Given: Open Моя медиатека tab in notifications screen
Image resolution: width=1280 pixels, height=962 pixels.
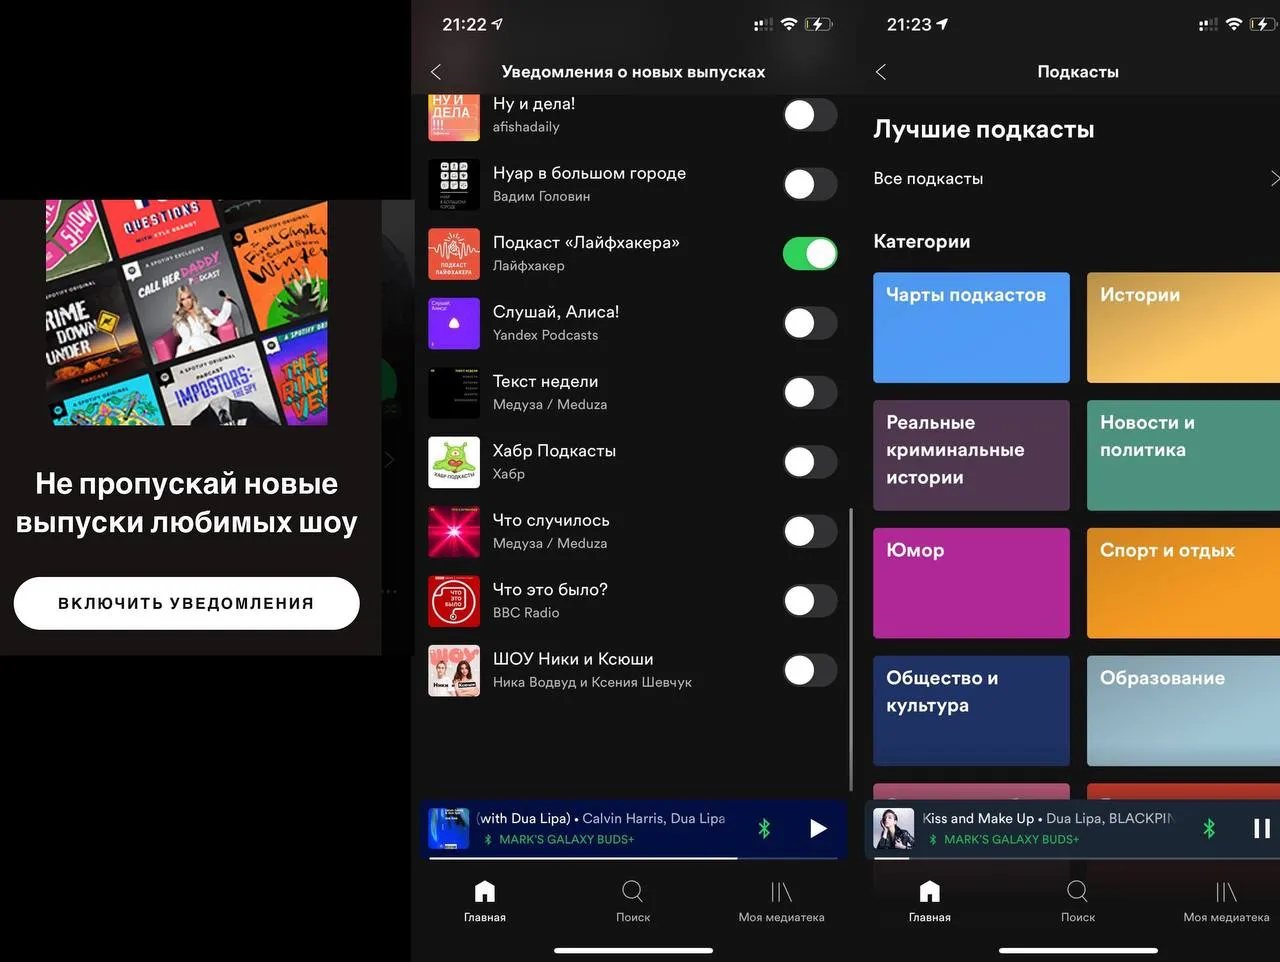Looking at the screenshot, I should (782, 901).
